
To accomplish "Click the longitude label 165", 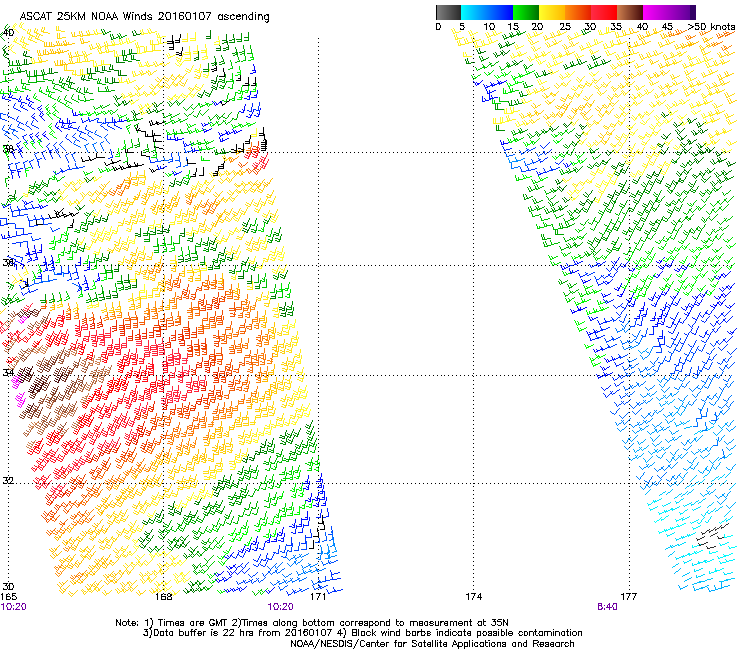I will click(8, 597).
